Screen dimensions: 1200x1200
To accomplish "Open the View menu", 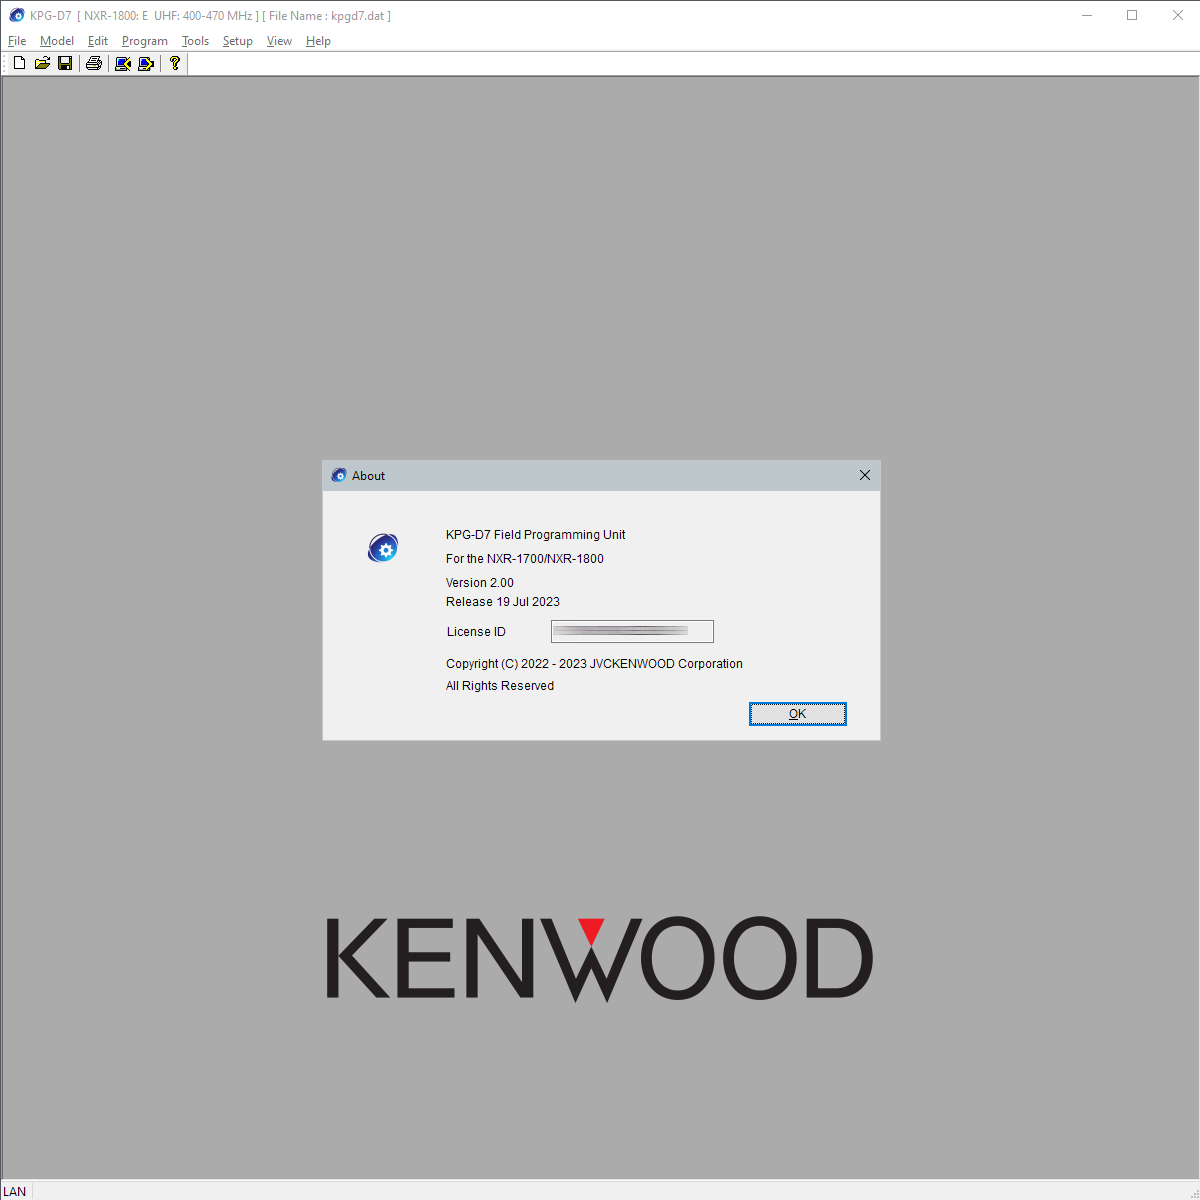I will (x=279, y=41).
